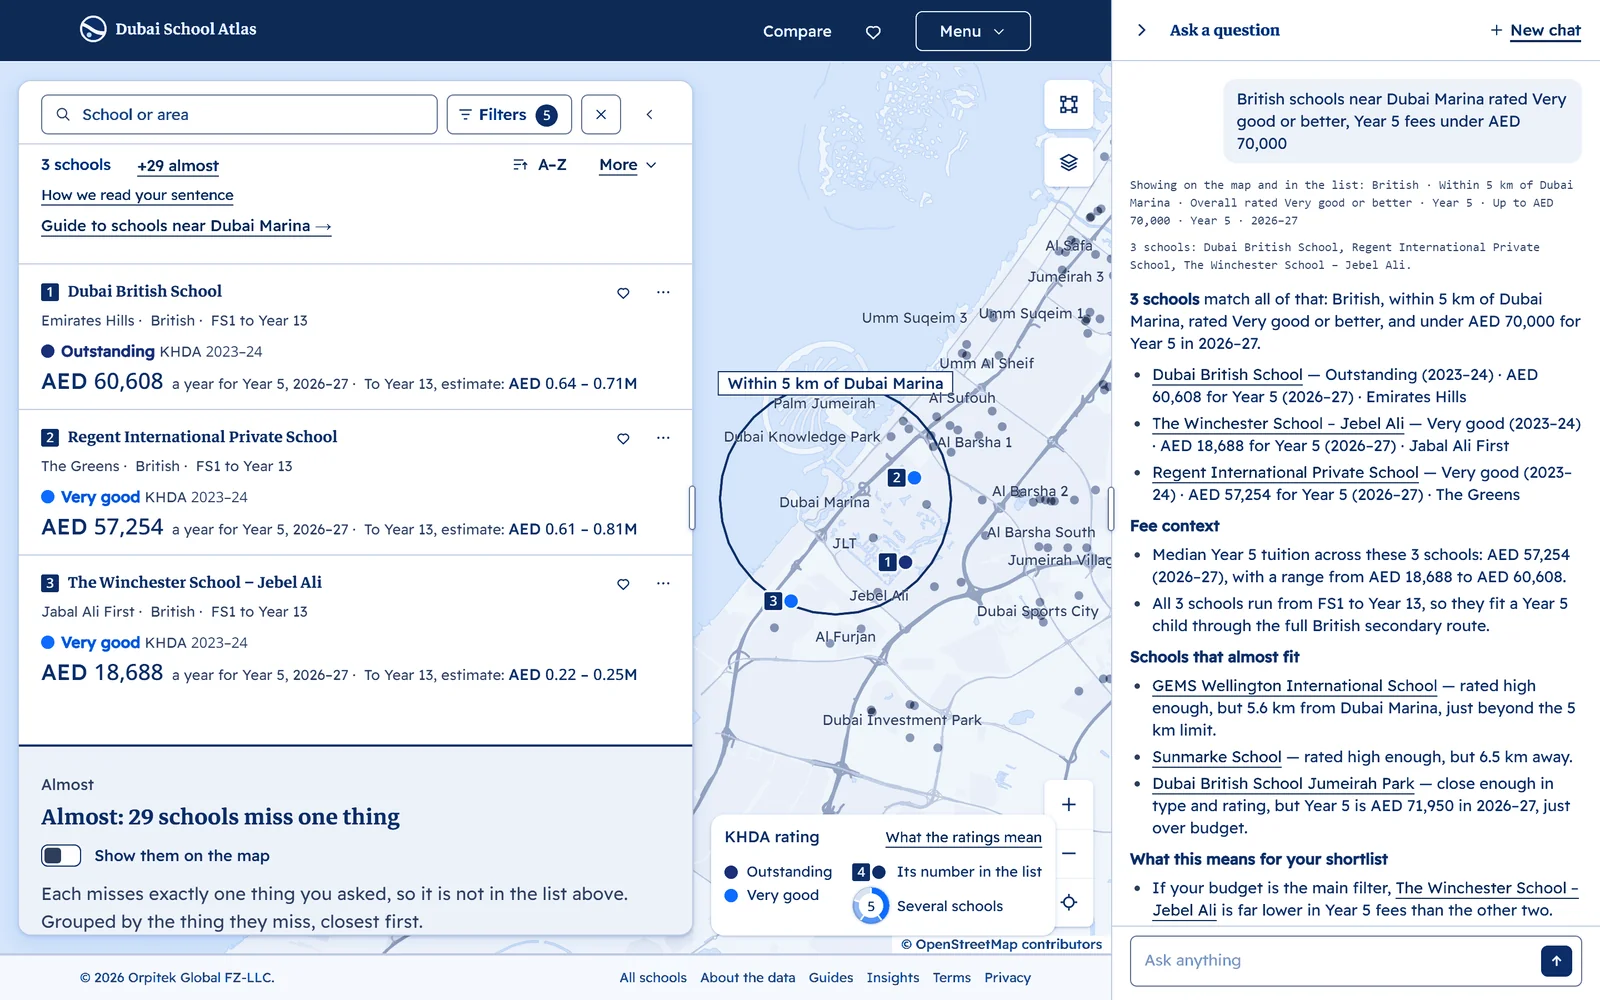Collapse the Ask a question panel
This screenshot has width=1600, height=1000.
tap(1142, 30)
